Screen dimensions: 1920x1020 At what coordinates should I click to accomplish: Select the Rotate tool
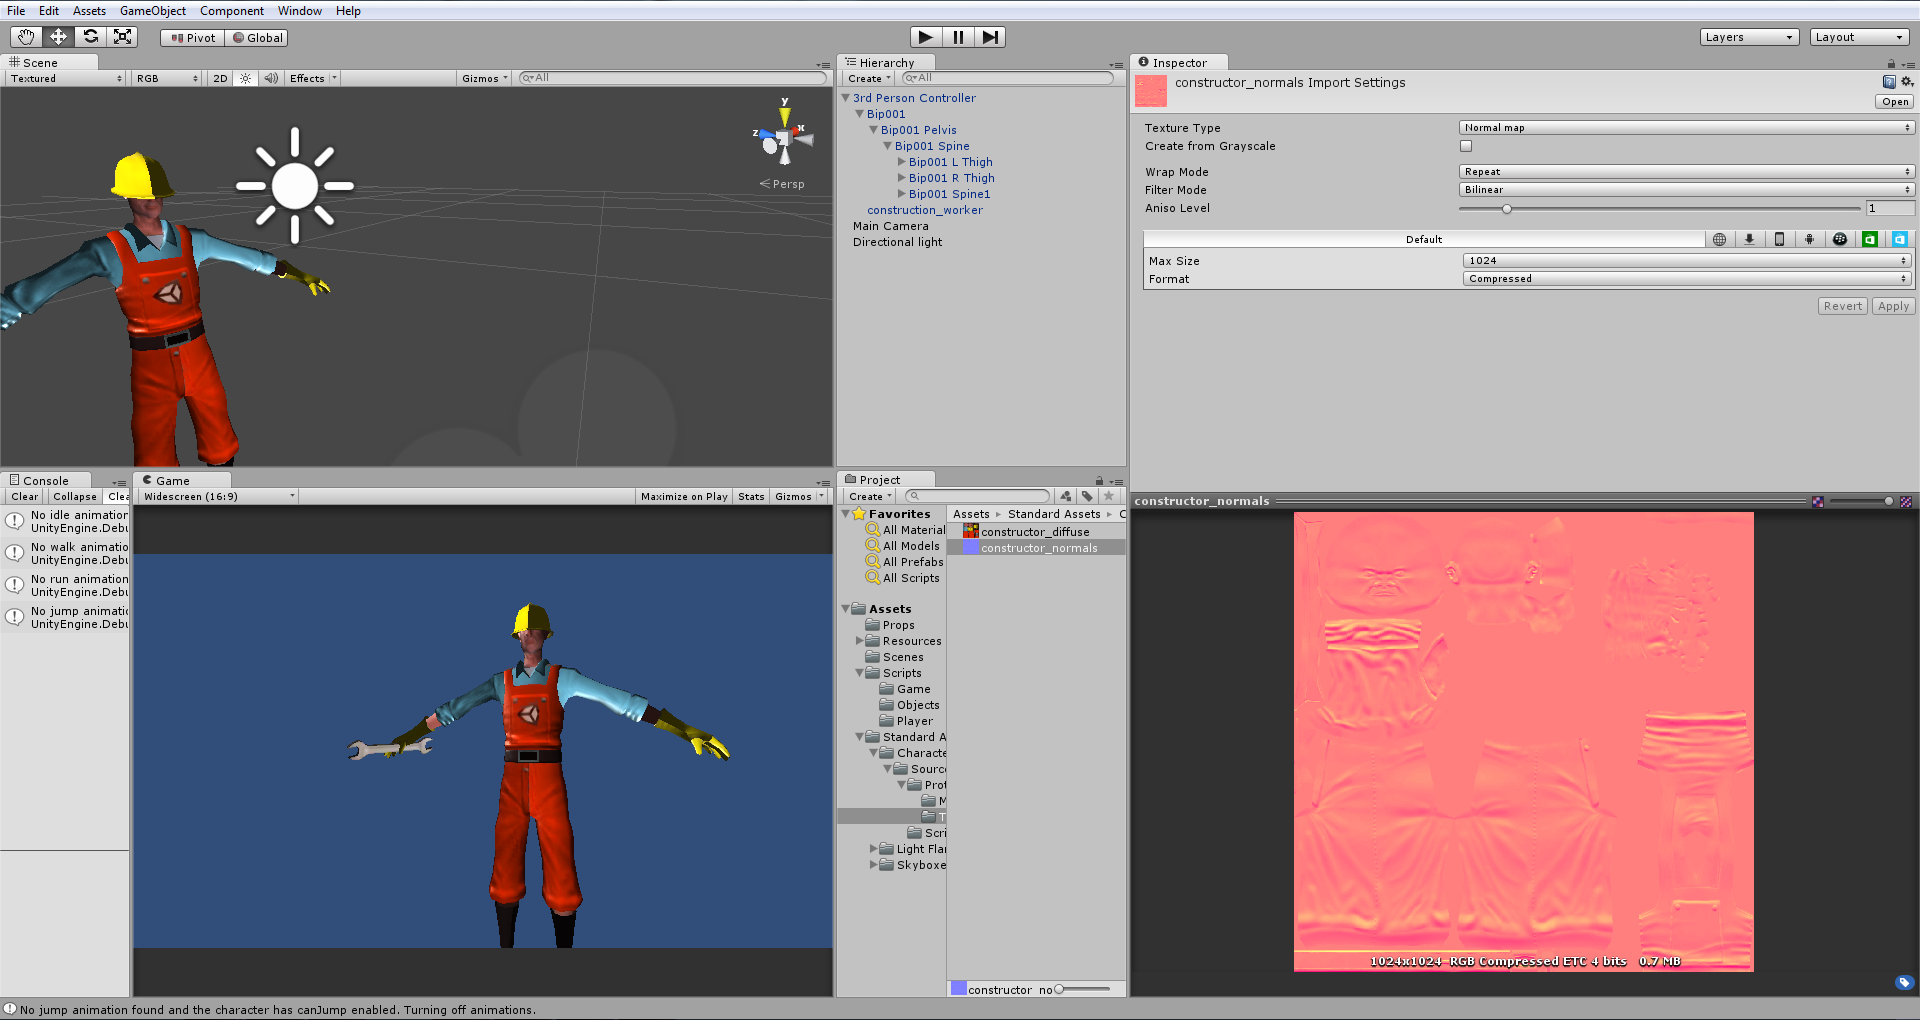pos(90,37)
